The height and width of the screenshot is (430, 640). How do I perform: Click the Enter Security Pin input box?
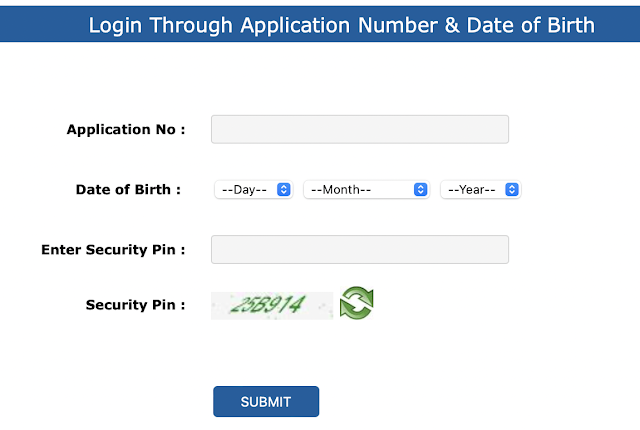coord(360,249)
